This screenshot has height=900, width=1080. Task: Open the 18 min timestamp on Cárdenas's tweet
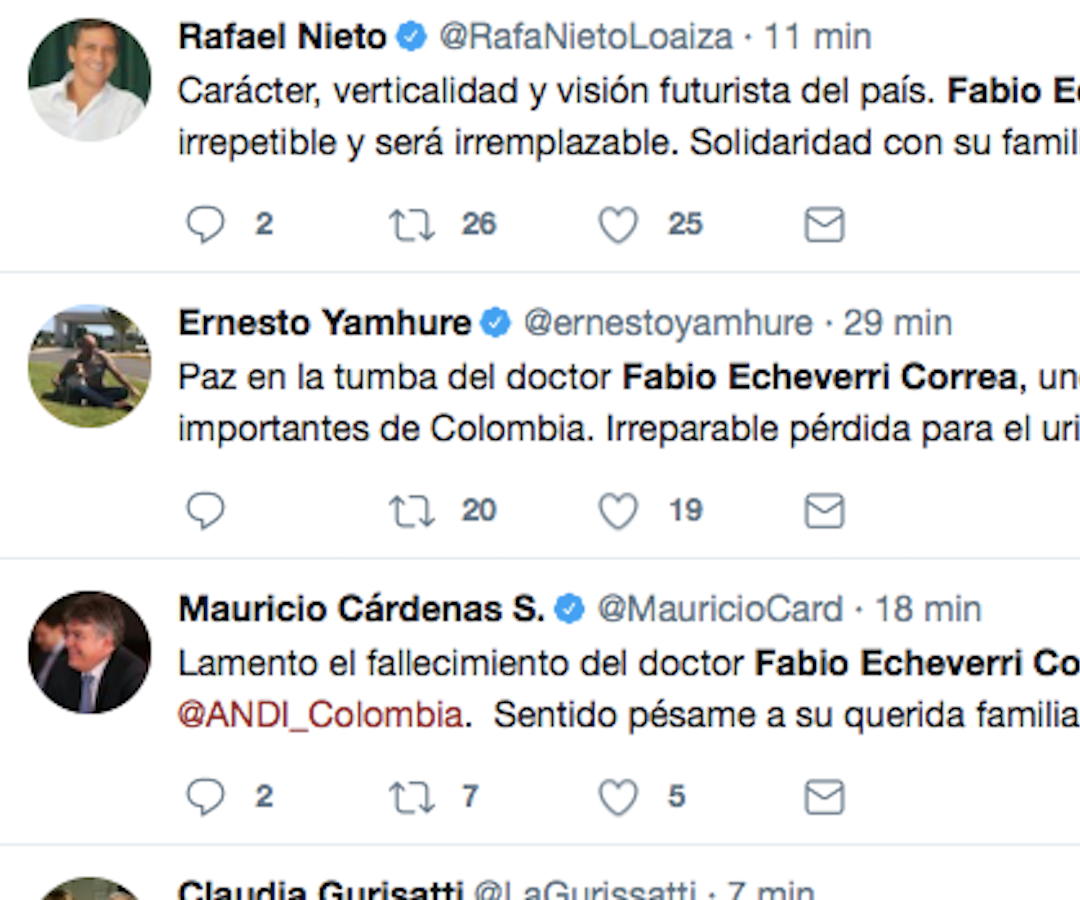click(x=928, y=609)
